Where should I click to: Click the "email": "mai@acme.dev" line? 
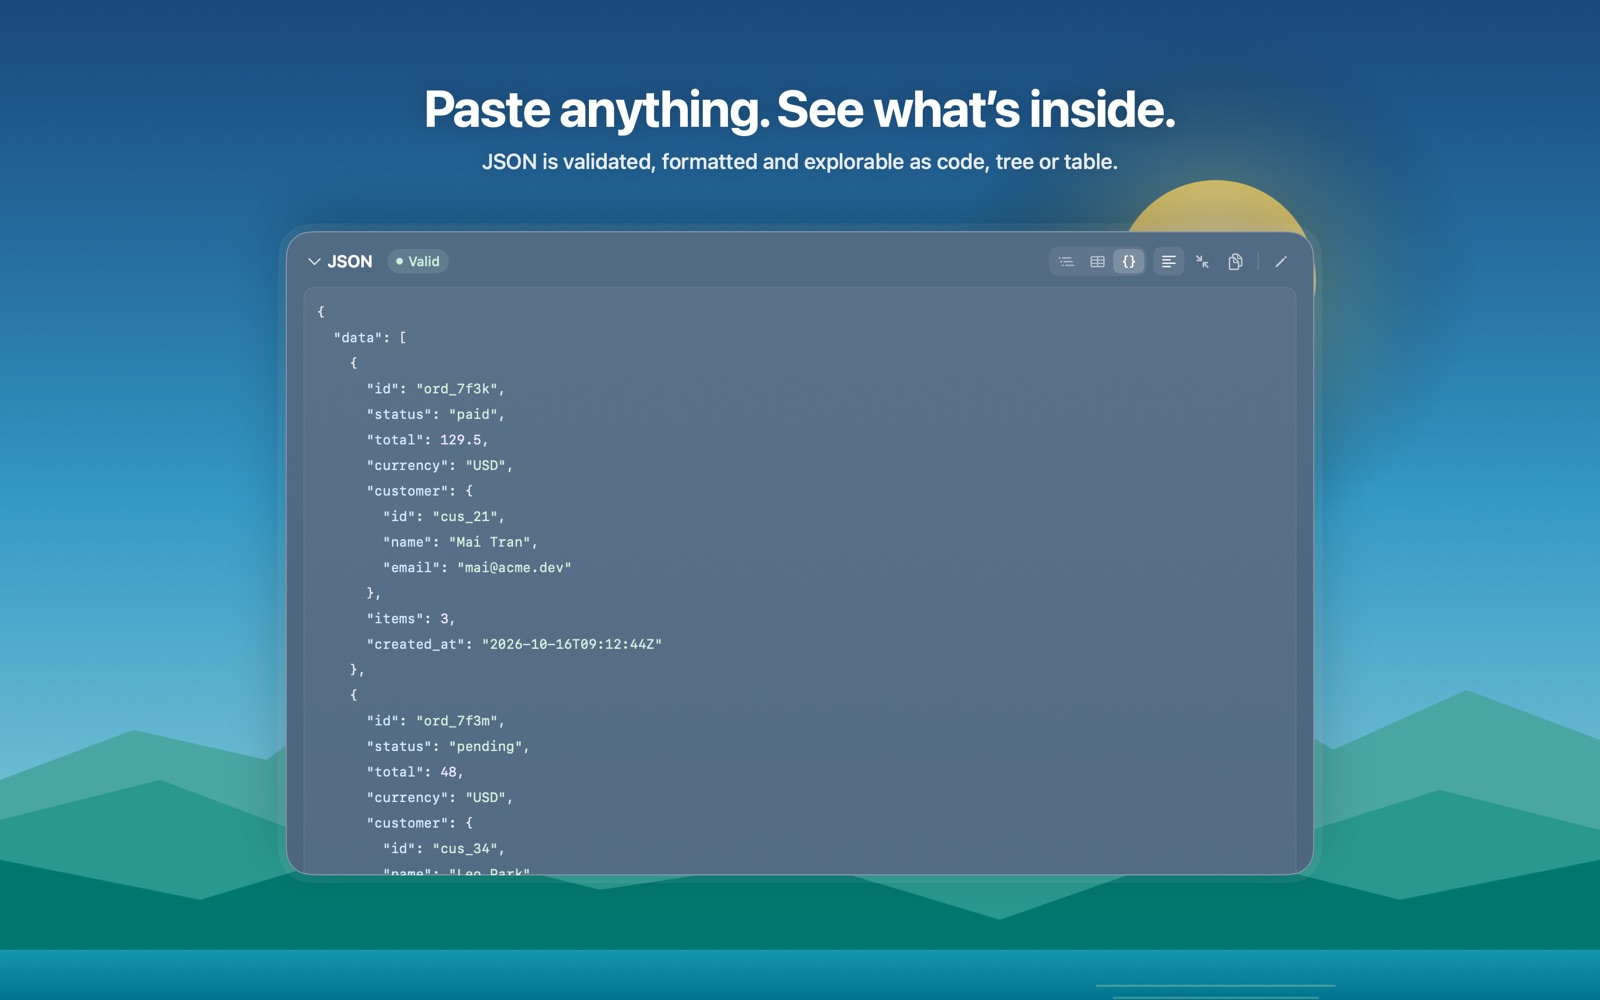[477, 568]
